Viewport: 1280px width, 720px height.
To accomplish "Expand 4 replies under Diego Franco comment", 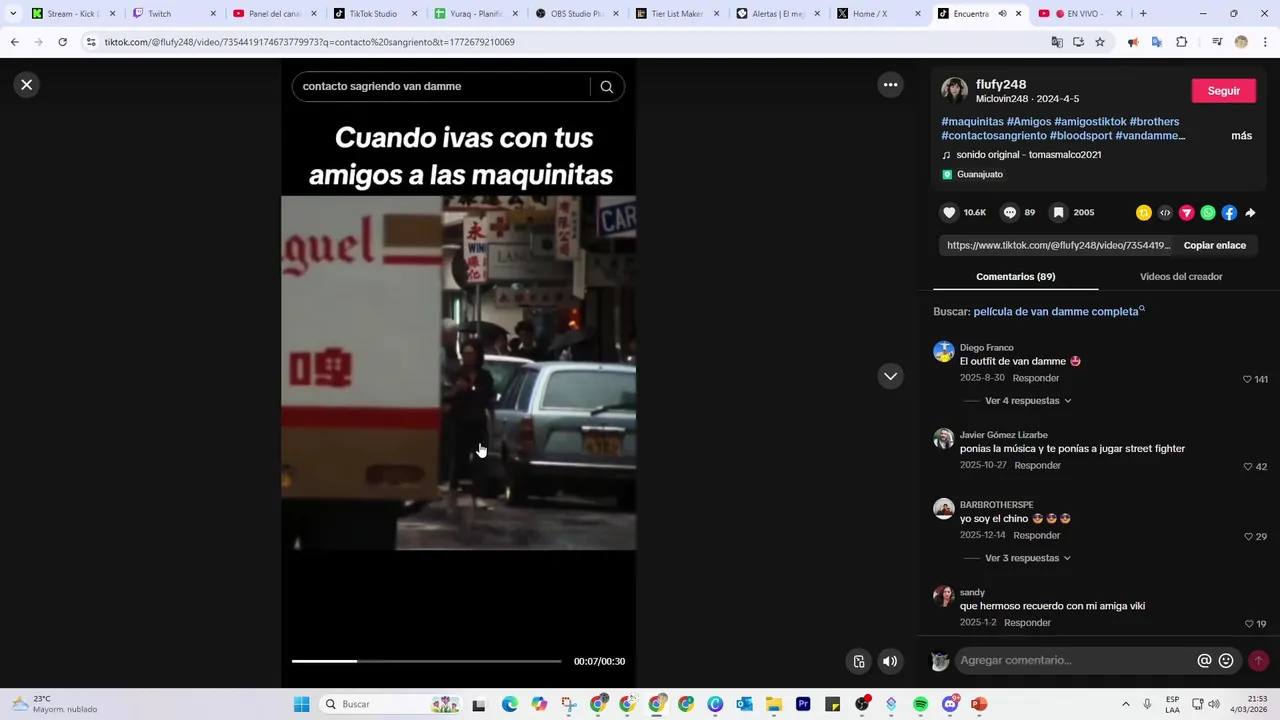I will tap(1028, 401).
